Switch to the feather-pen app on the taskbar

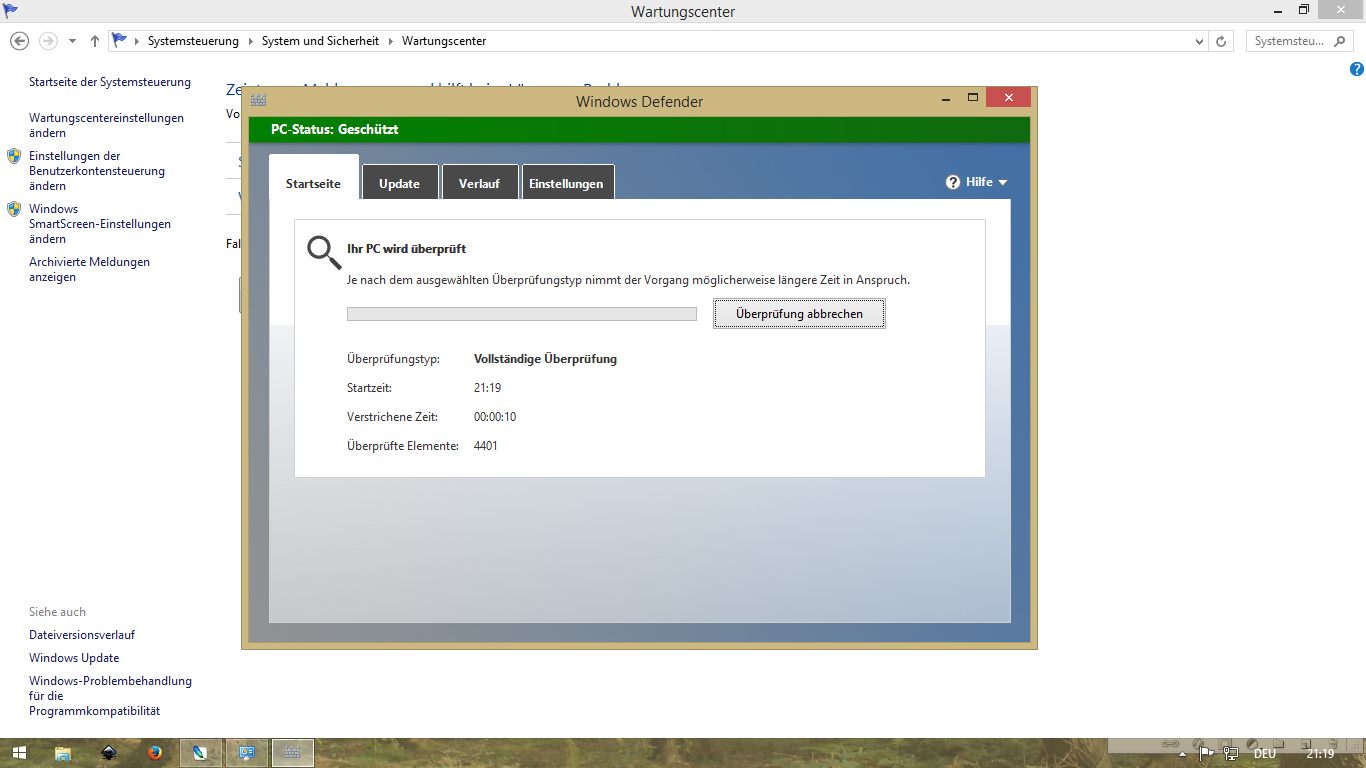200,753
